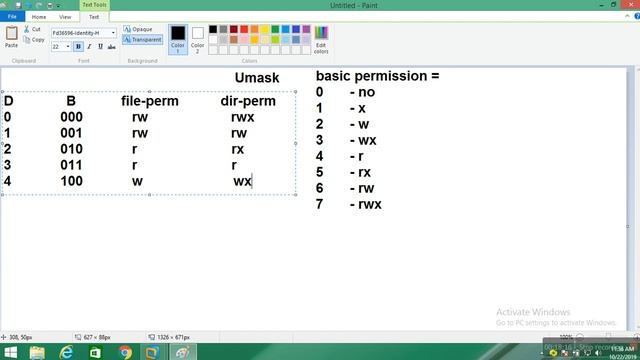640x360 pixels.
Task: Pick the lime color swatch
Action: tap(275, 40)
